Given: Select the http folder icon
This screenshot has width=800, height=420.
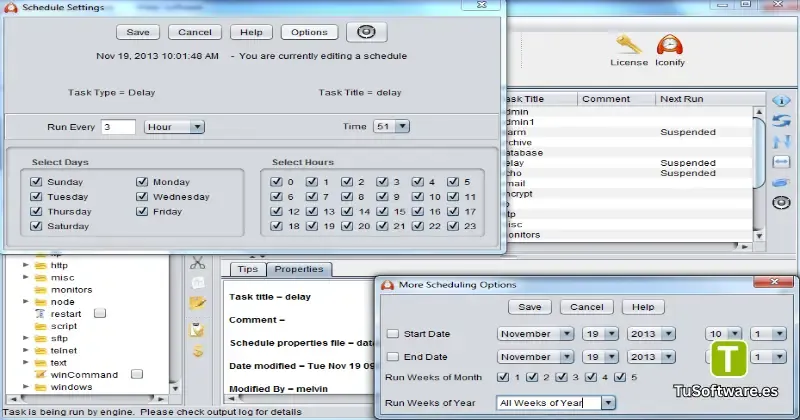Looking at the screenshot, I should click(x=41, y=265).
